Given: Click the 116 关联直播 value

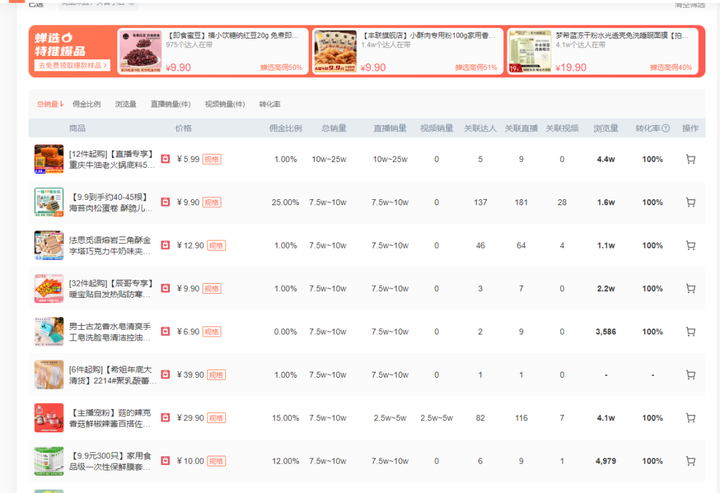Looking at the screenshot, I should coord(521,418).
